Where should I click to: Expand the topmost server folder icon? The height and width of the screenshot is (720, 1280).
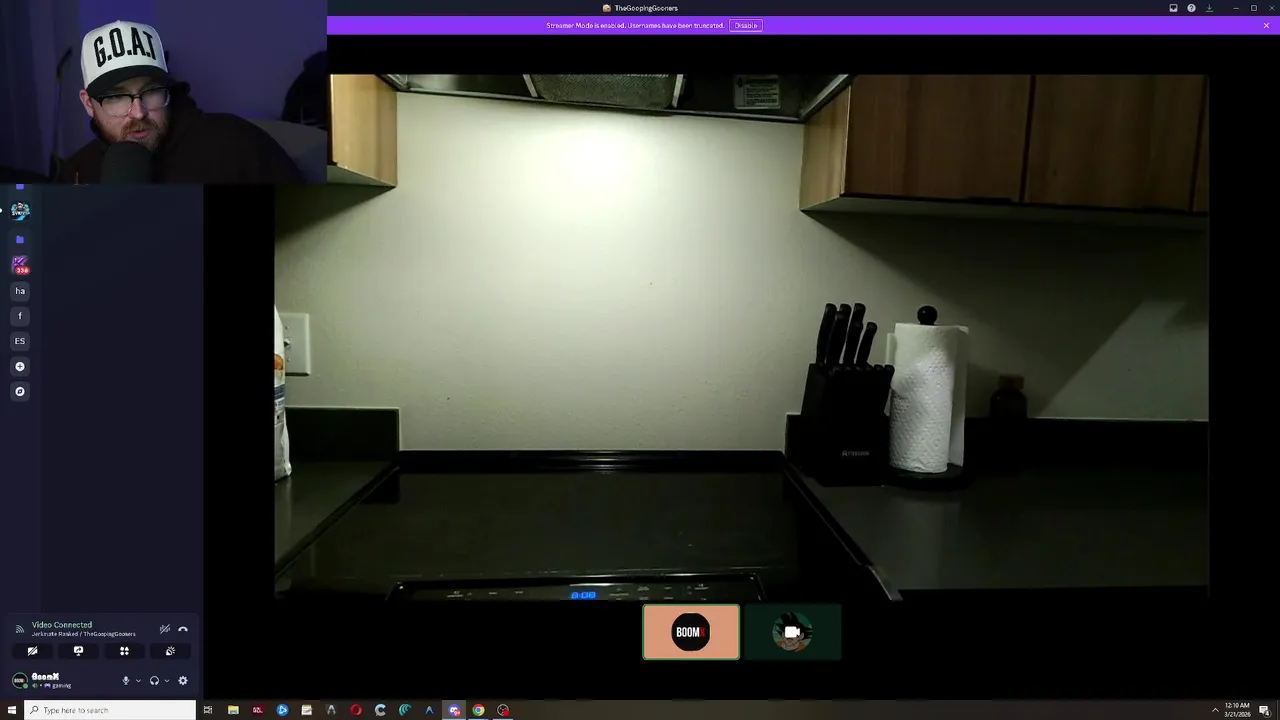[x=19, y=187]
